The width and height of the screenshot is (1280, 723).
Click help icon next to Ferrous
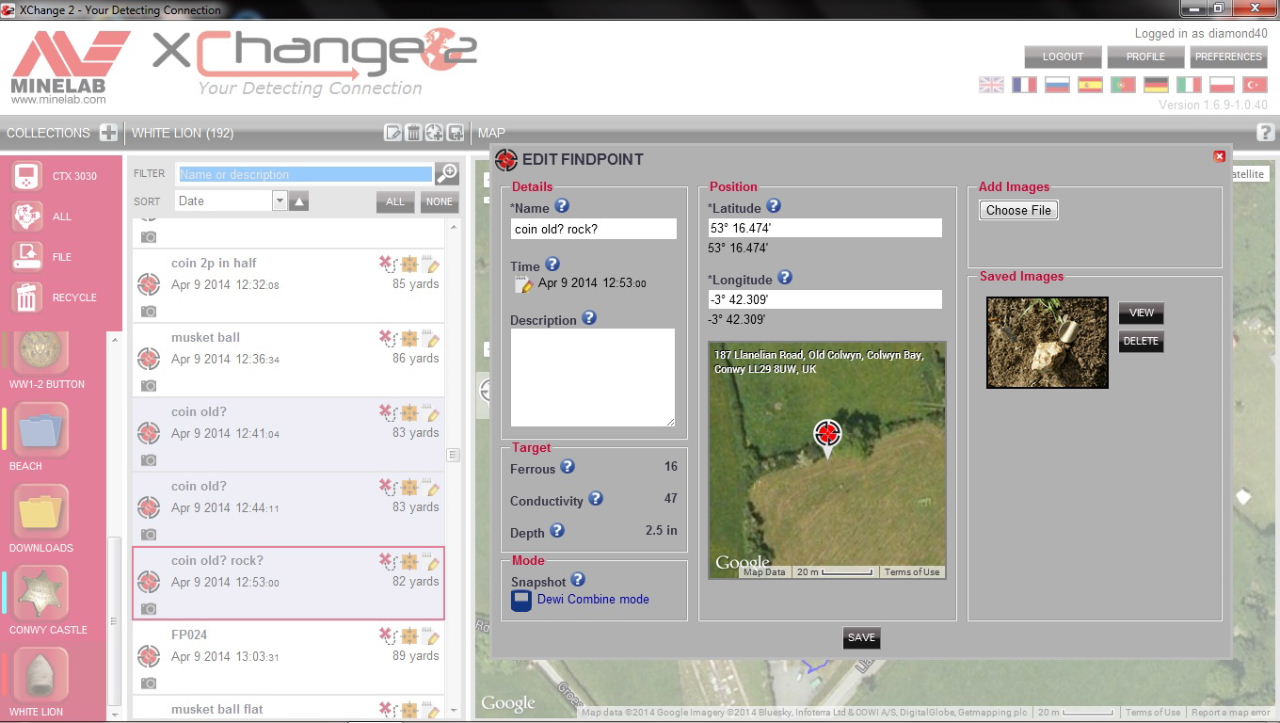(567, 467)
